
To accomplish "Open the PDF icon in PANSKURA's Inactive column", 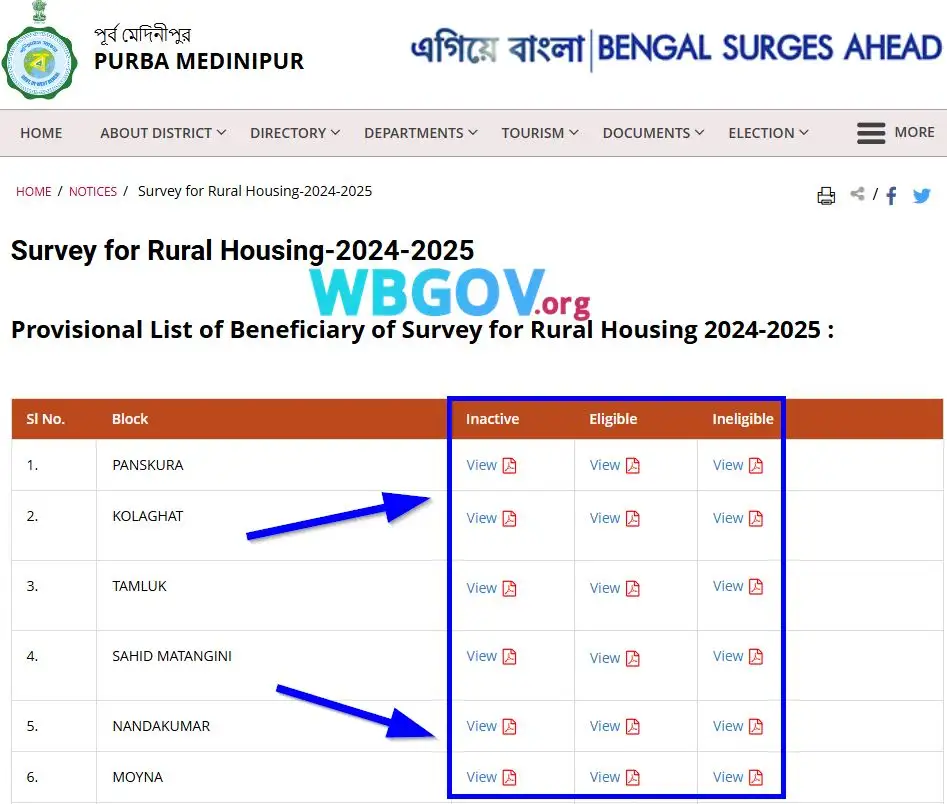I will pyautogui.click(x=508, y=465).
